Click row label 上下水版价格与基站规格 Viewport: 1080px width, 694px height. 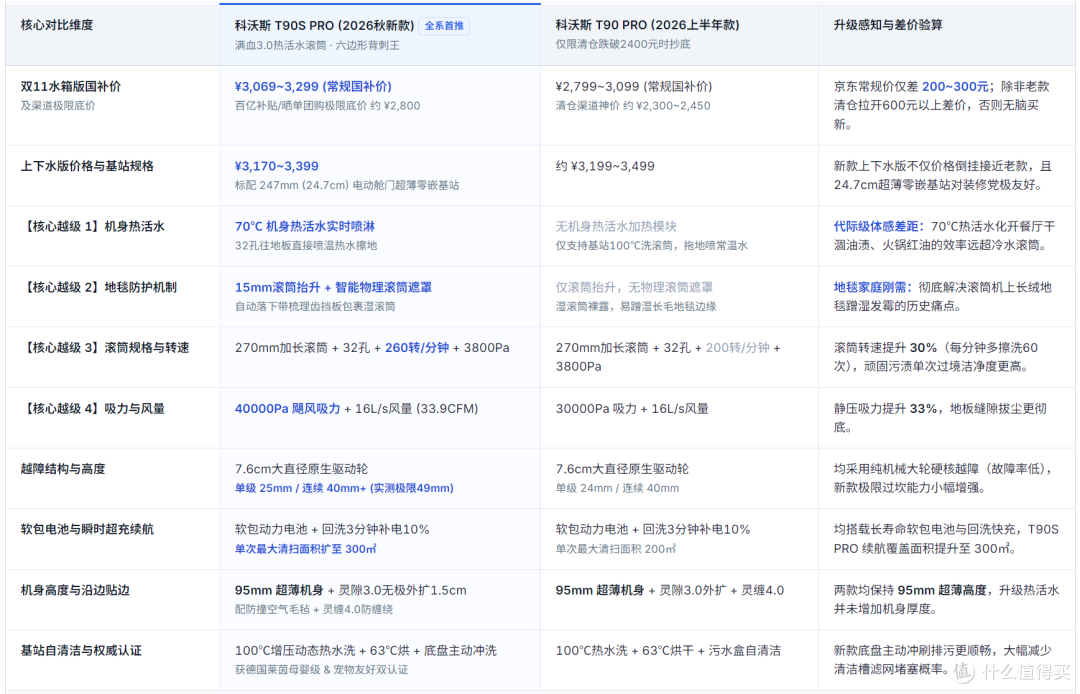click(87, 167)
